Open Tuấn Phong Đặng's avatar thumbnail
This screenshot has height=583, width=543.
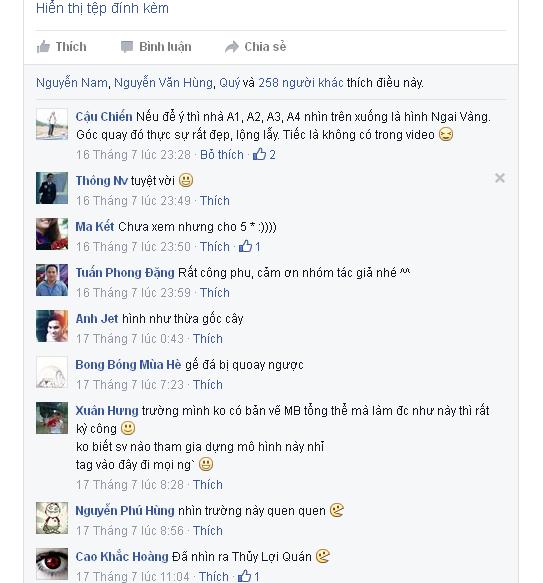coord(52,280)
